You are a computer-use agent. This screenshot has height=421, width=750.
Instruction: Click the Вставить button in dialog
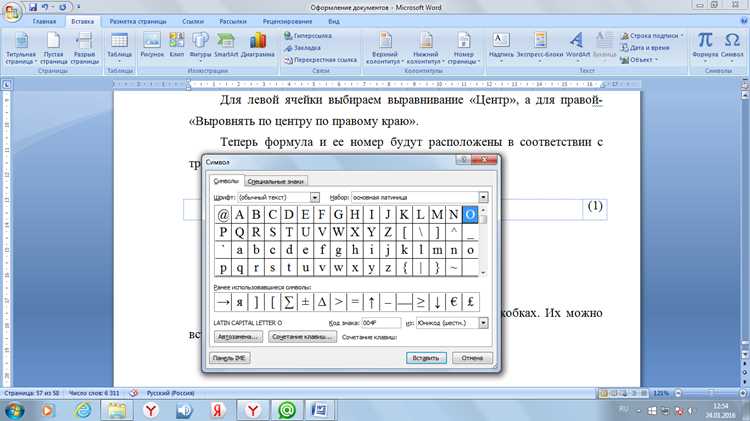(426, 358)
